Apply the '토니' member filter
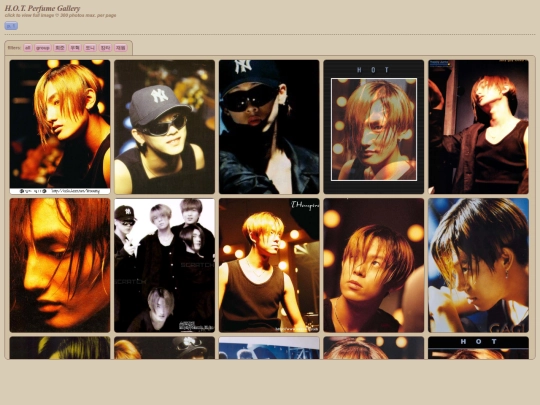Screen dimensions: 540x405 90,48
